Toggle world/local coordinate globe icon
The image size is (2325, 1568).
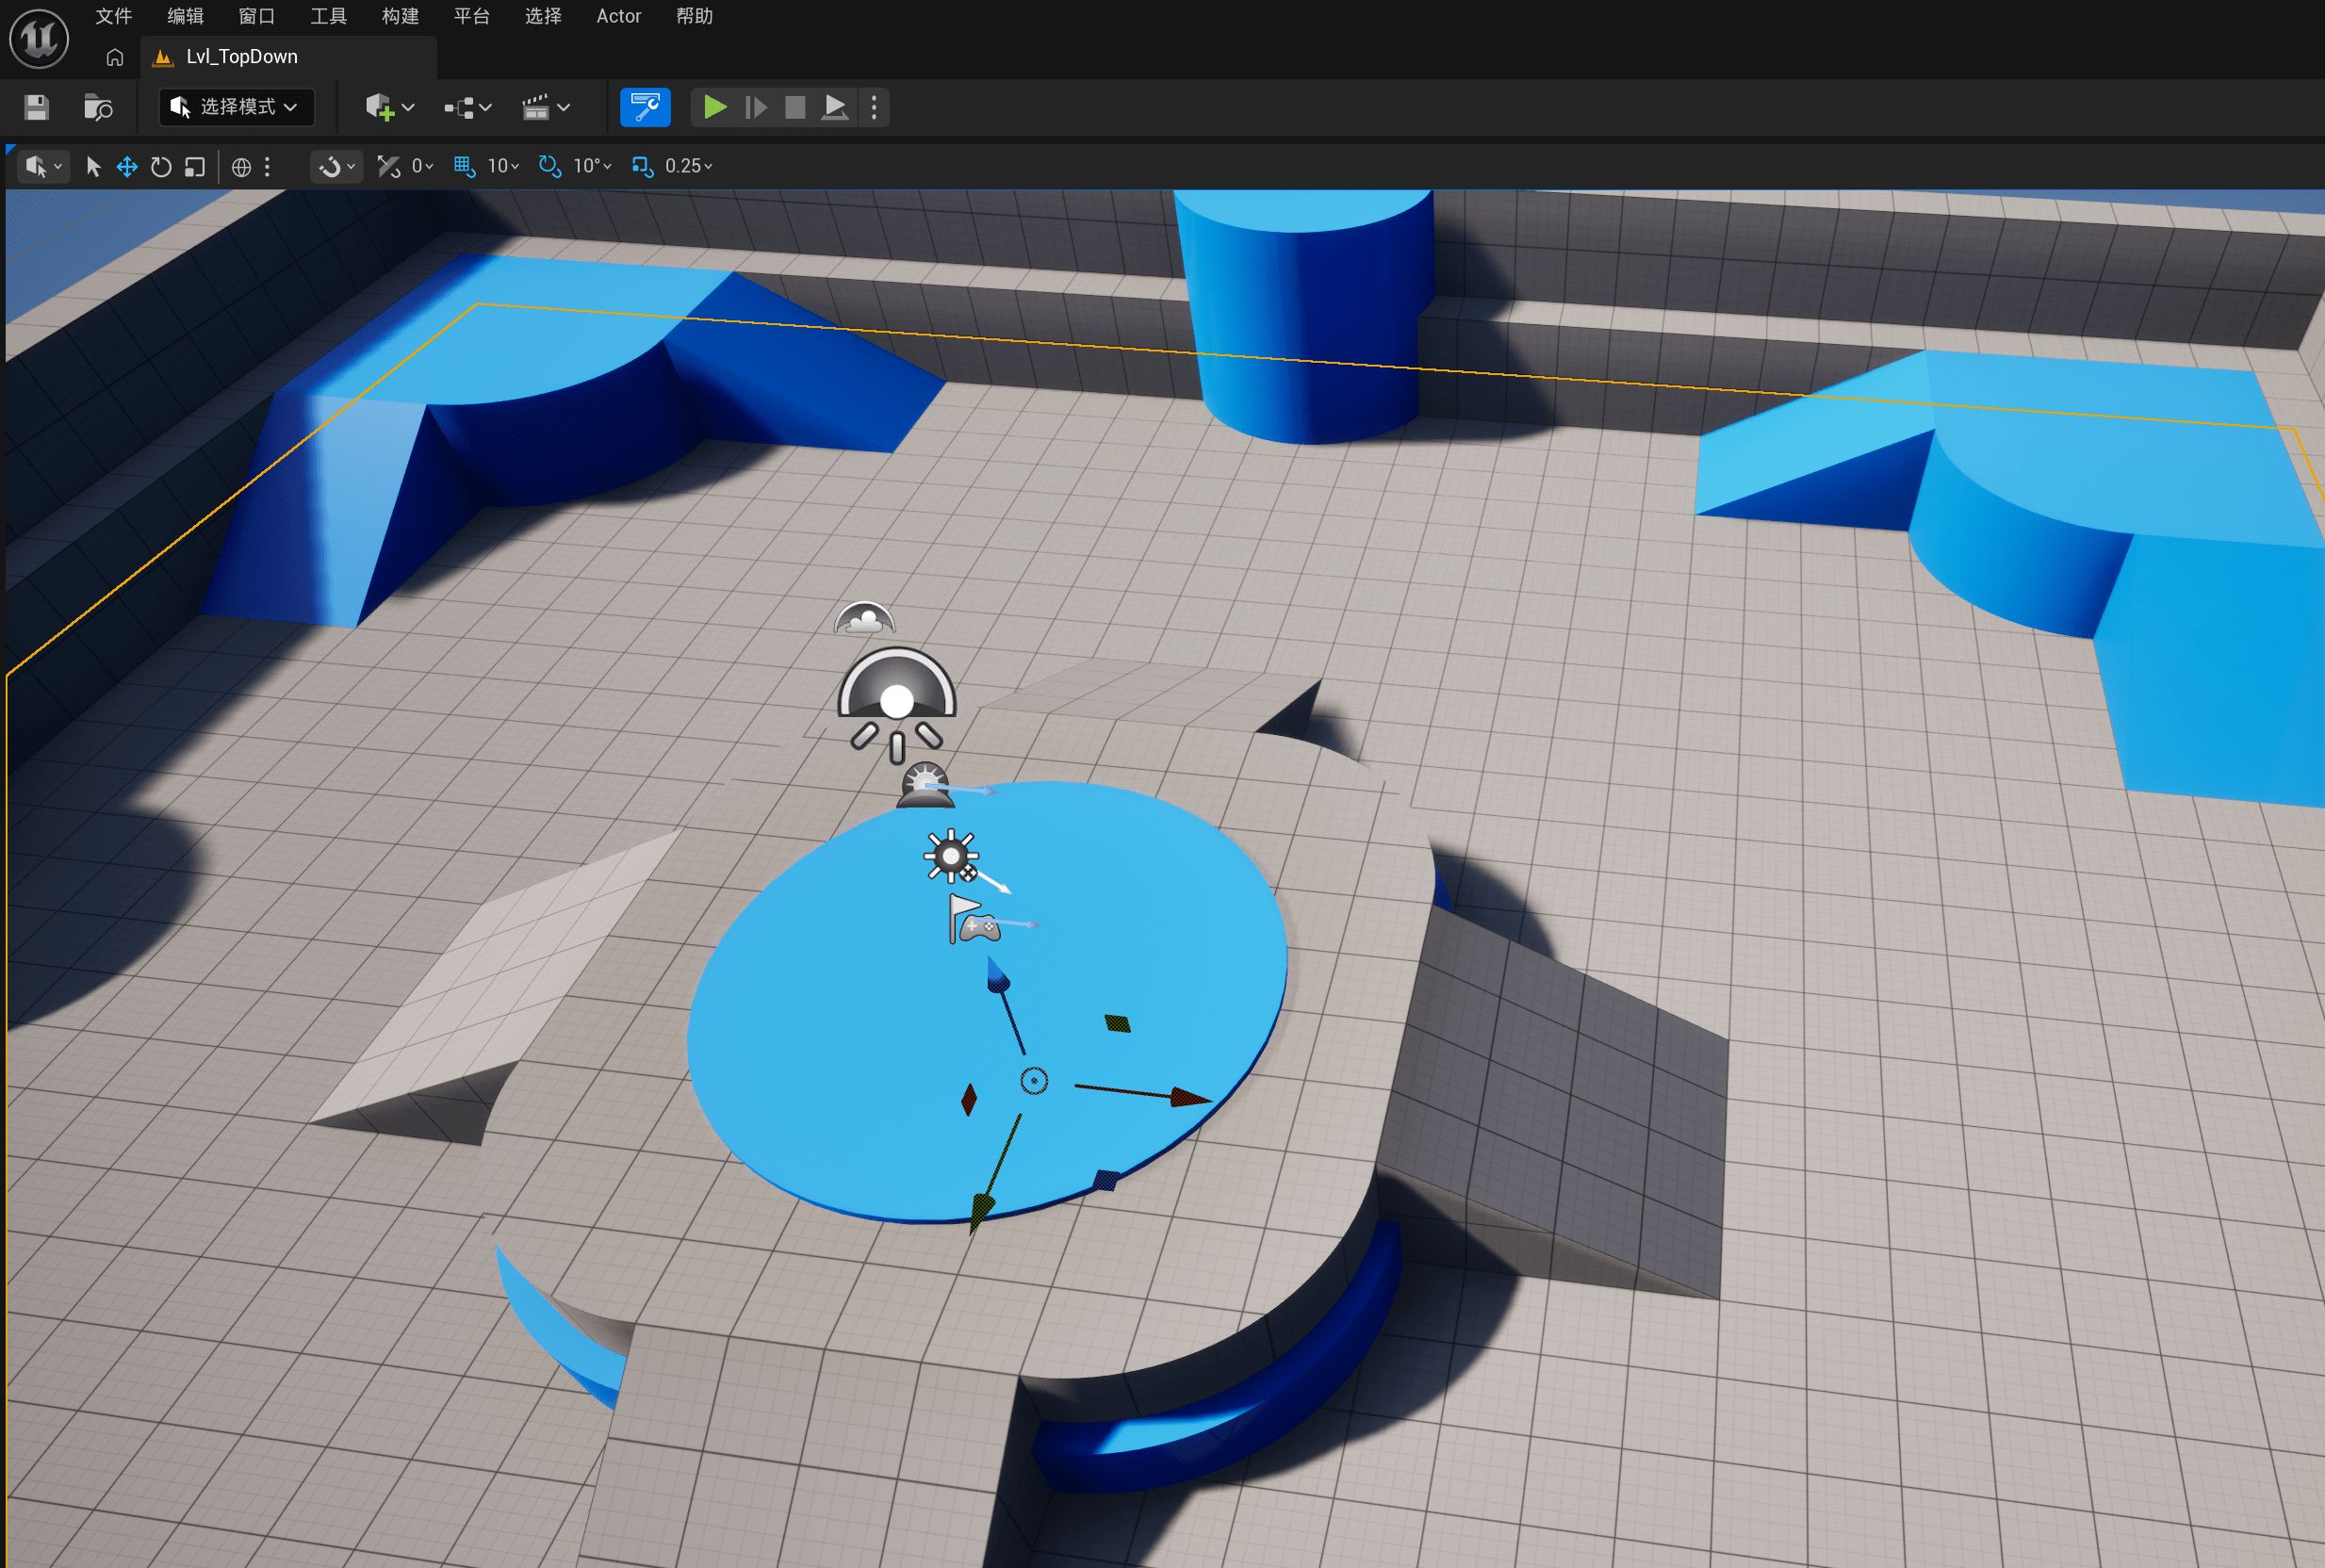241,167
